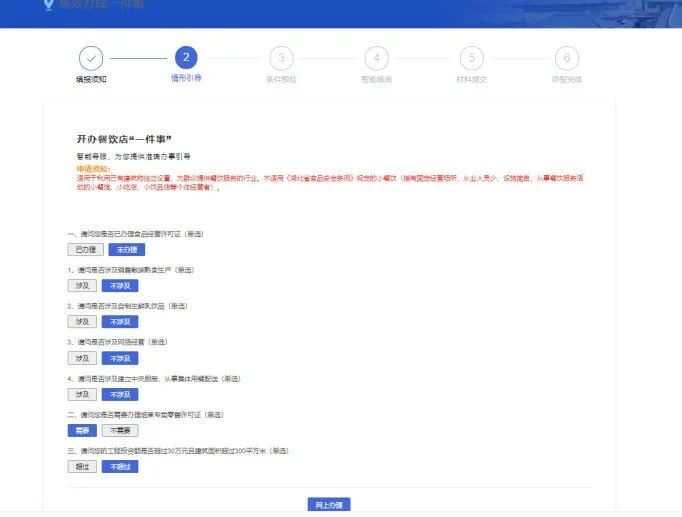Click the 申请须知 orange label
Viewport: 682px width, 517px height.
(x=94, y=169)
